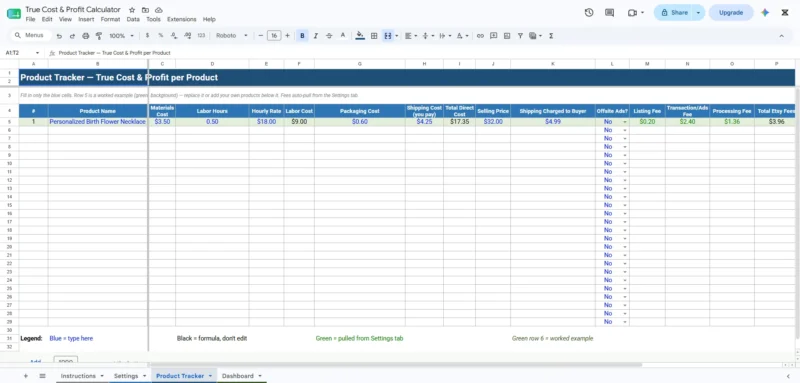Redo the last undone action
This screenshot has height=383, width=800.
72,36
